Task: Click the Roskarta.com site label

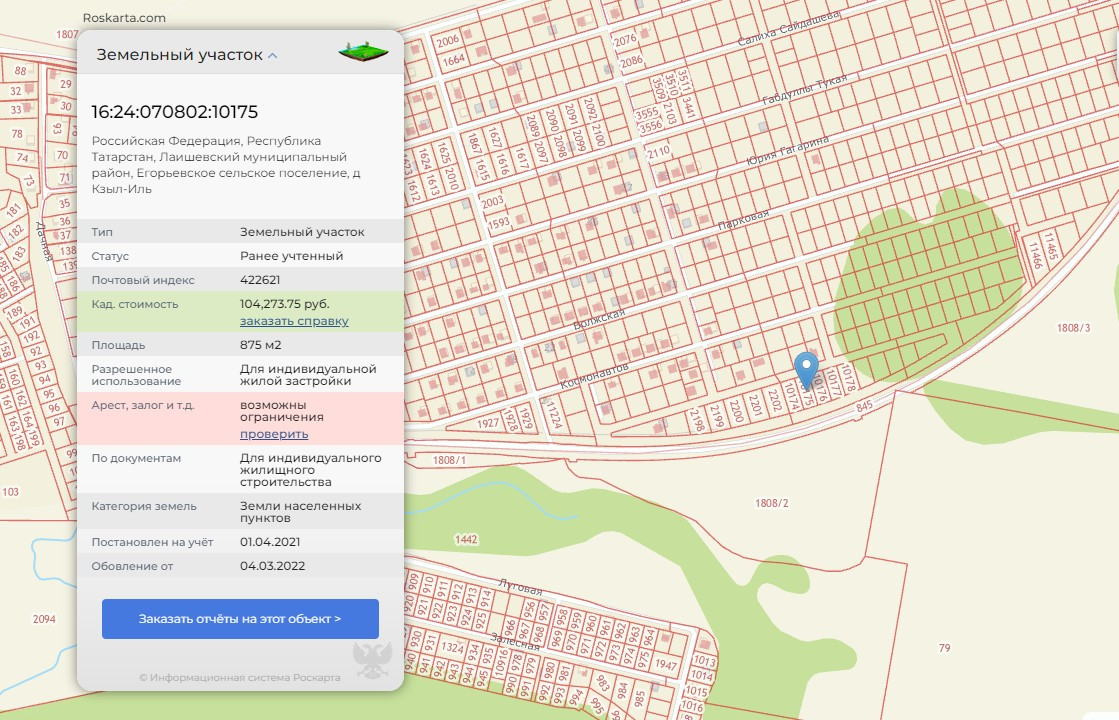Action: 124,18
